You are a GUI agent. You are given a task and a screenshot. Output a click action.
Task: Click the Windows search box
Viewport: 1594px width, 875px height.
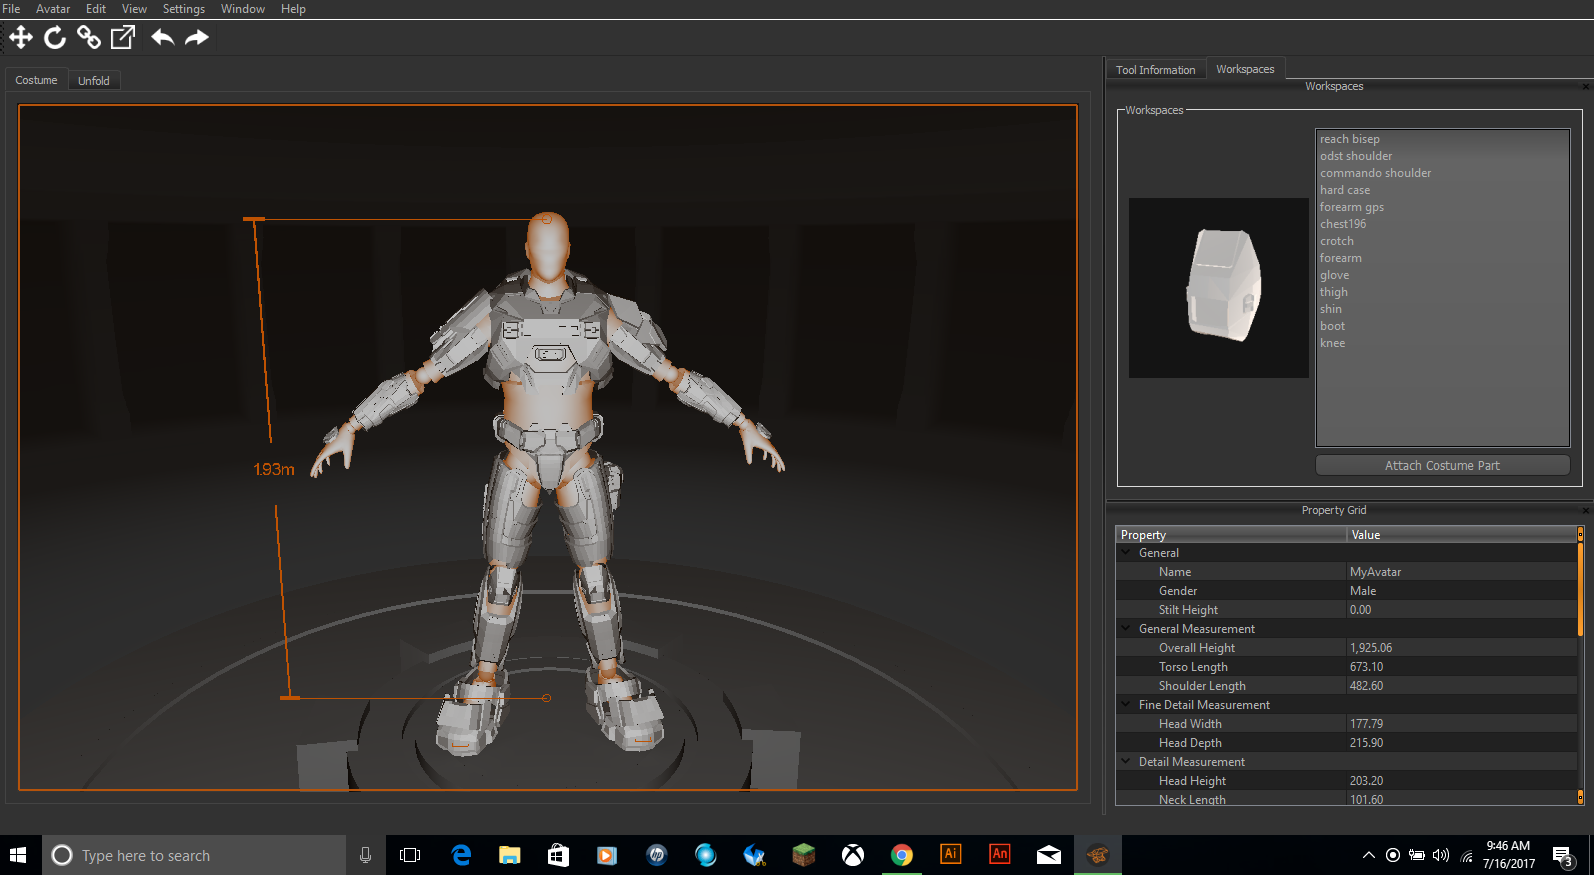coord(195,855)
